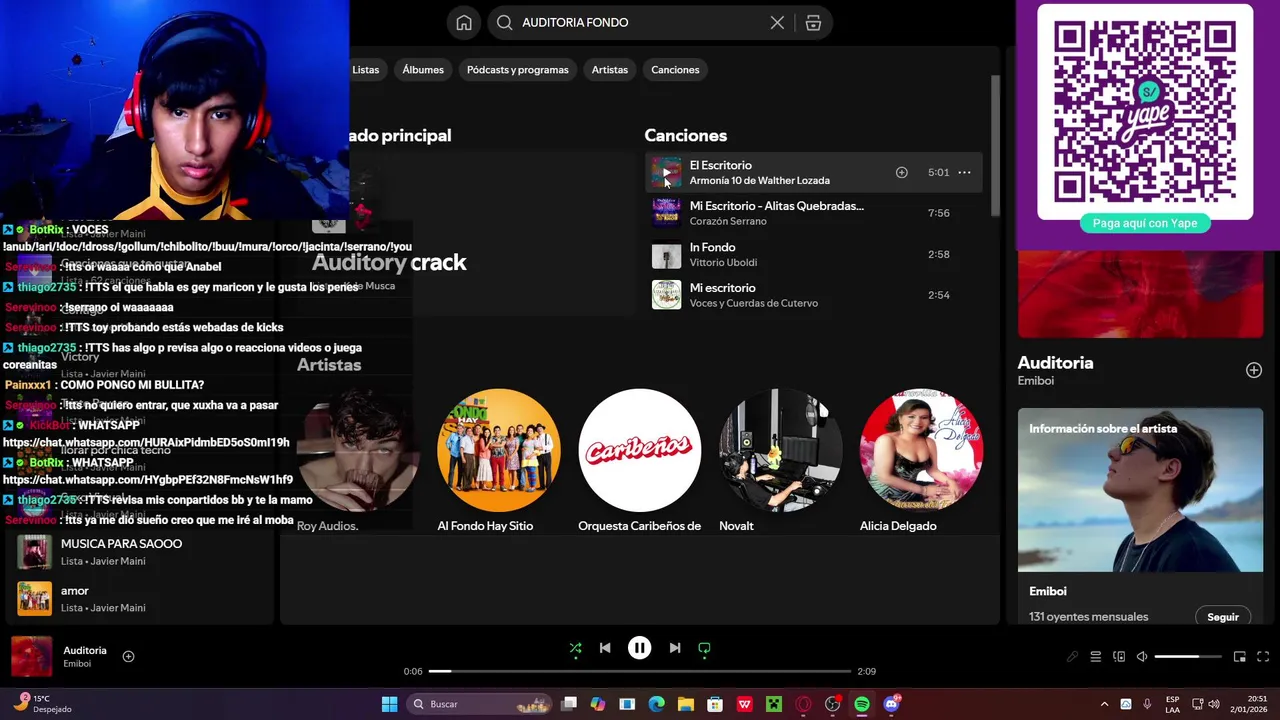
Task: Adjust Spotify volume slider
Action: pos(1188,657)
